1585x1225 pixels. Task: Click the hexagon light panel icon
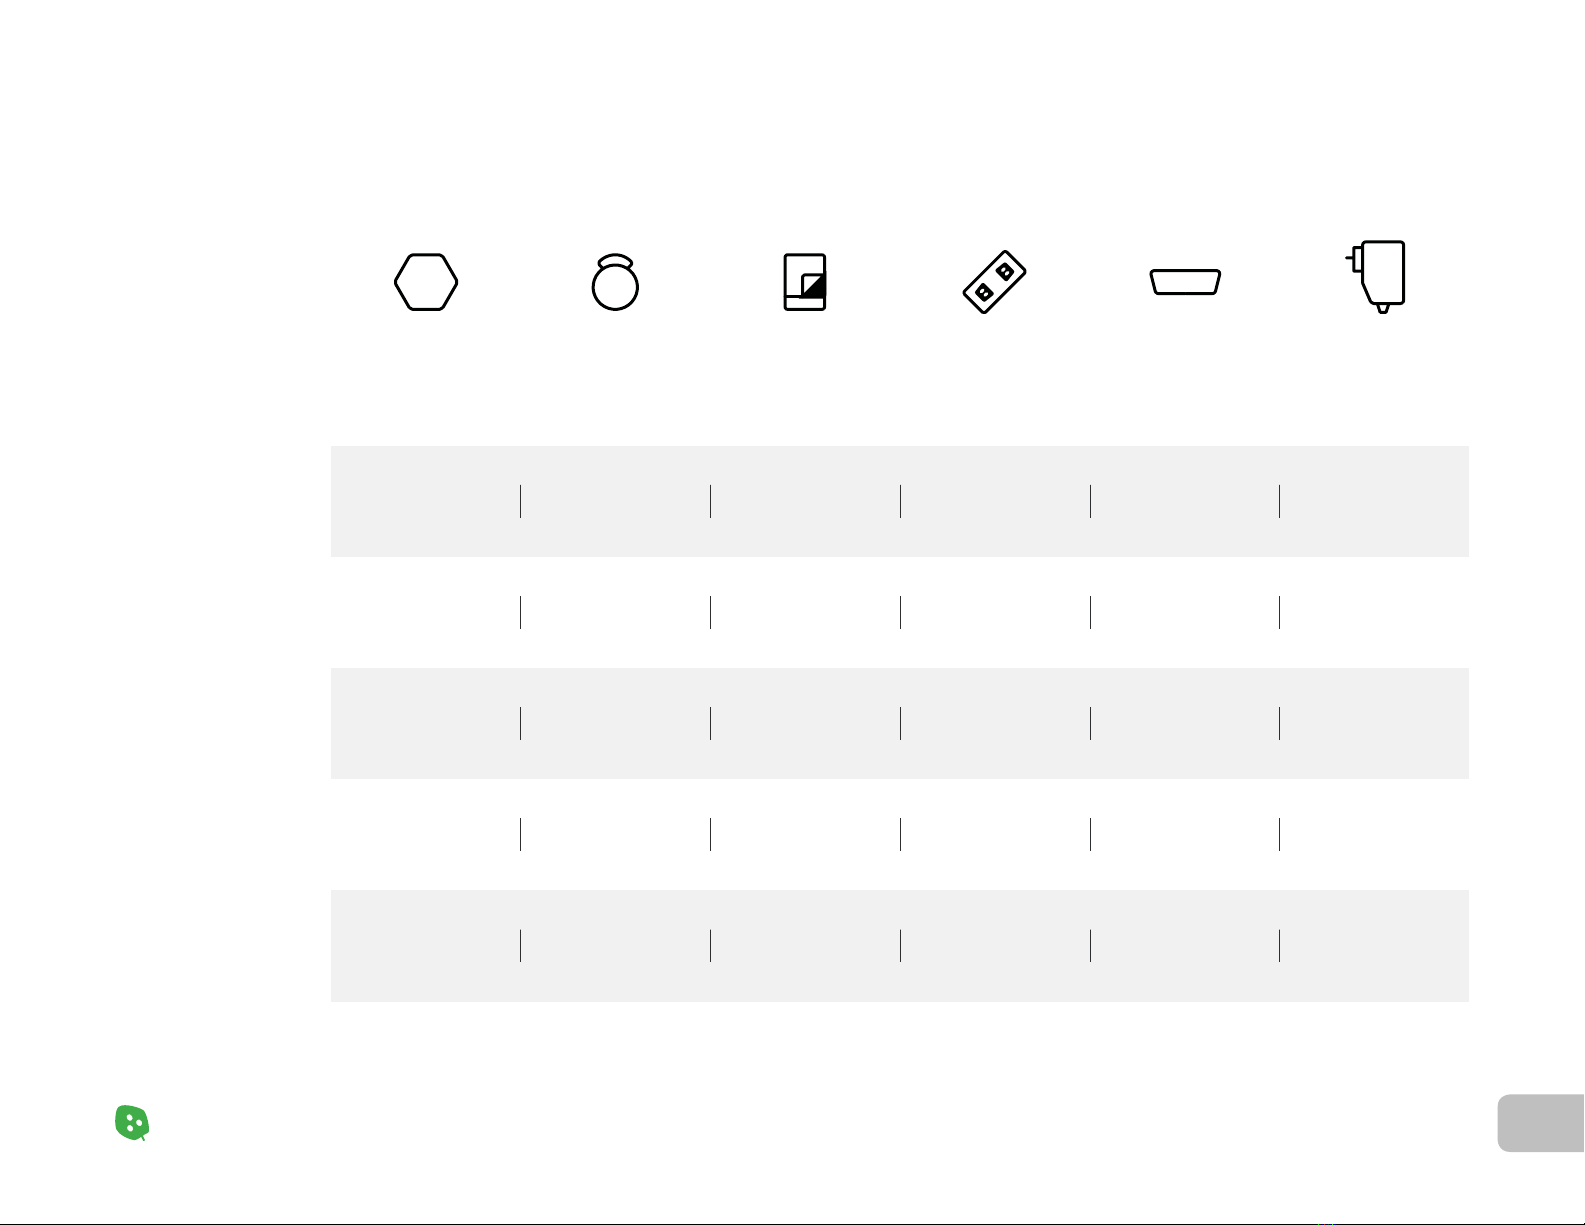tap(426, 282)
